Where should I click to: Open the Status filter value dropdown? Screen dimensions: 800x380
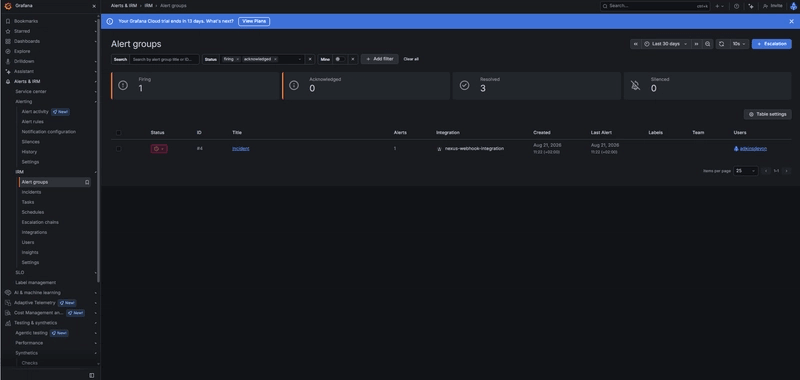pos(299,59)
